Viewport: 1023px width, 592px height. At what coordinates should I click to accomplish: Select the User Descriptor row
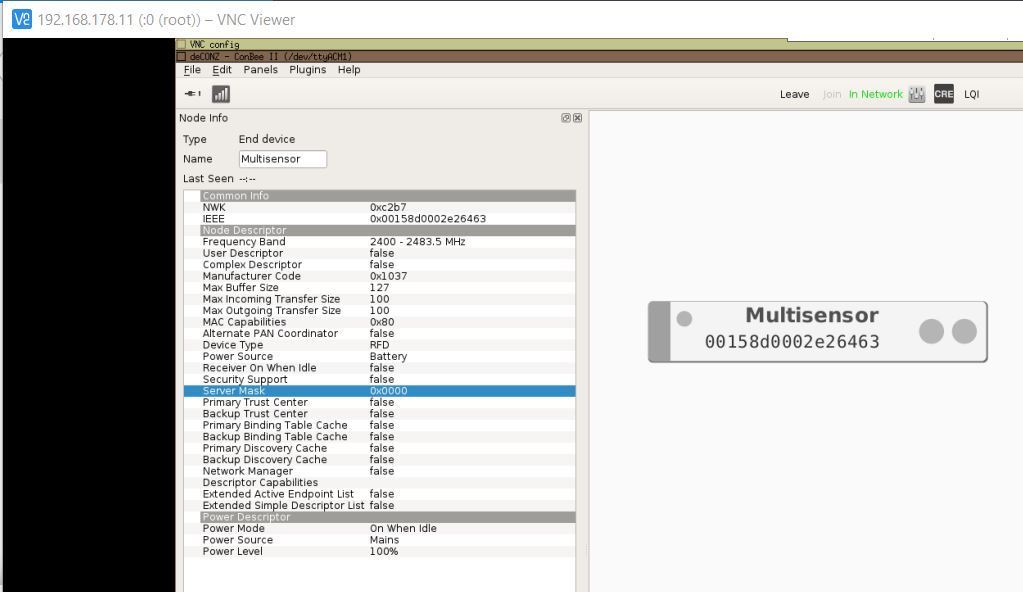(380, 253)
